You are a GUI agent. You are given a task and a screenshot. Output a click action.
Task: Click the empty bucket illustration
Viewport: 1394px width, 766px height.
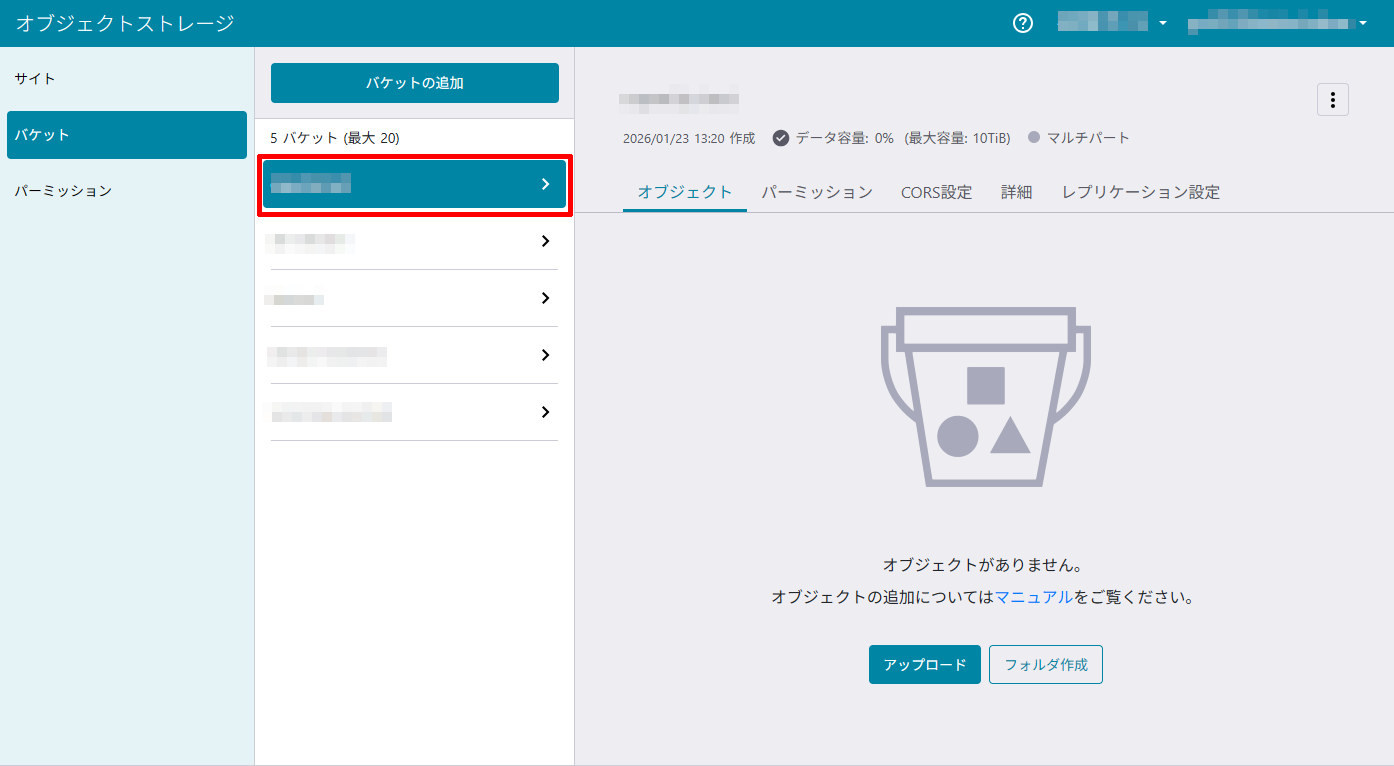(985, 397)
